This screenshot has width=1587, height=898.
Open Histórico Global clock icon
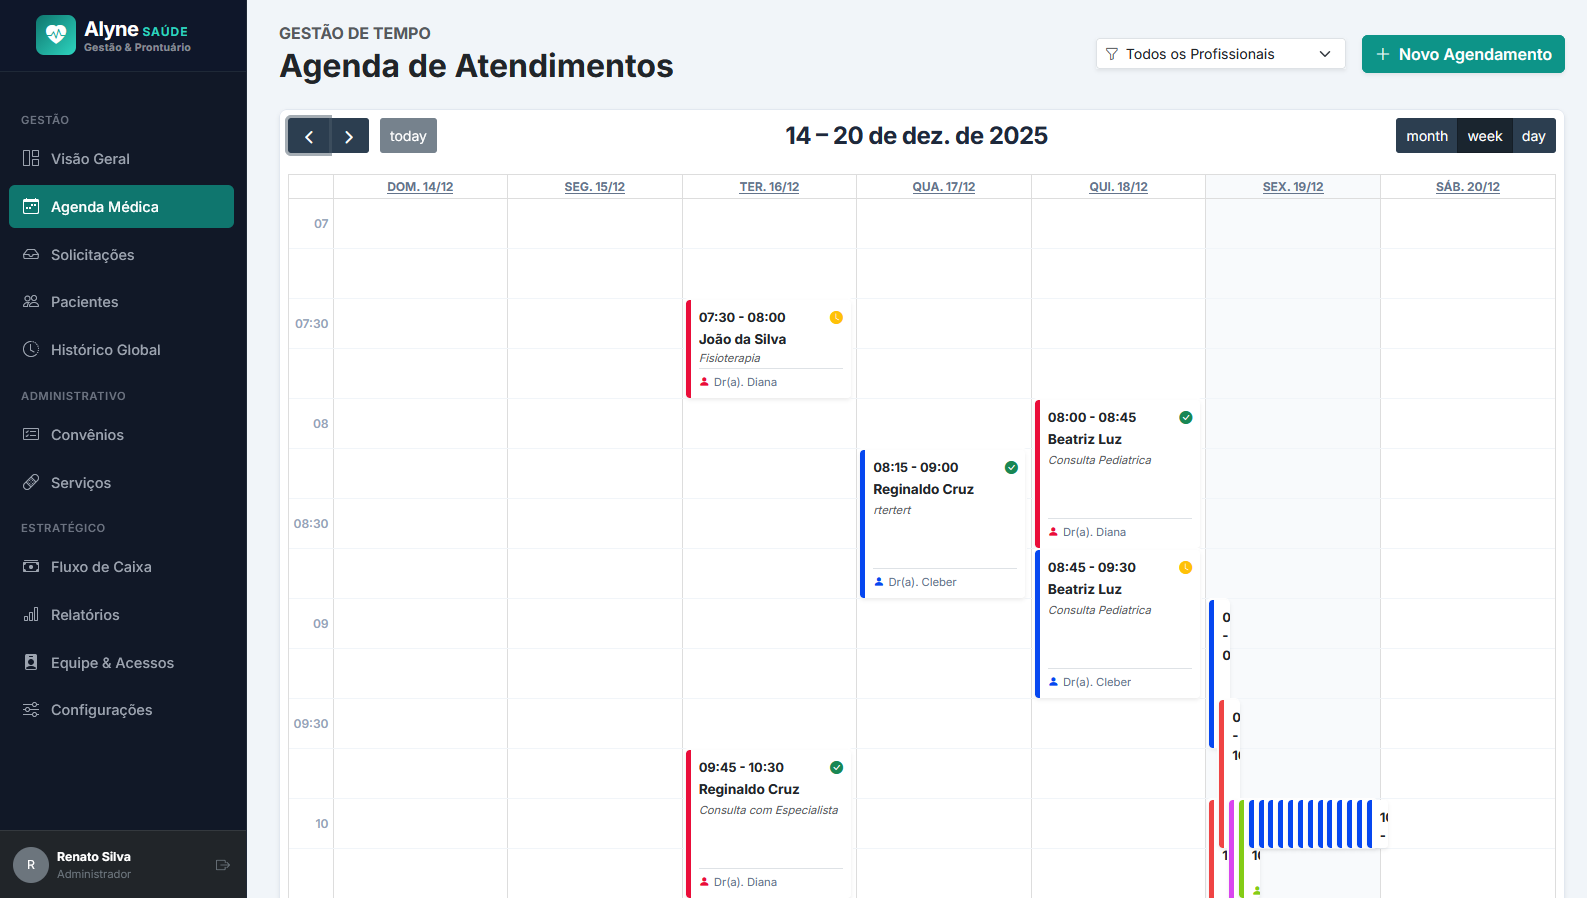click(31, 349)
